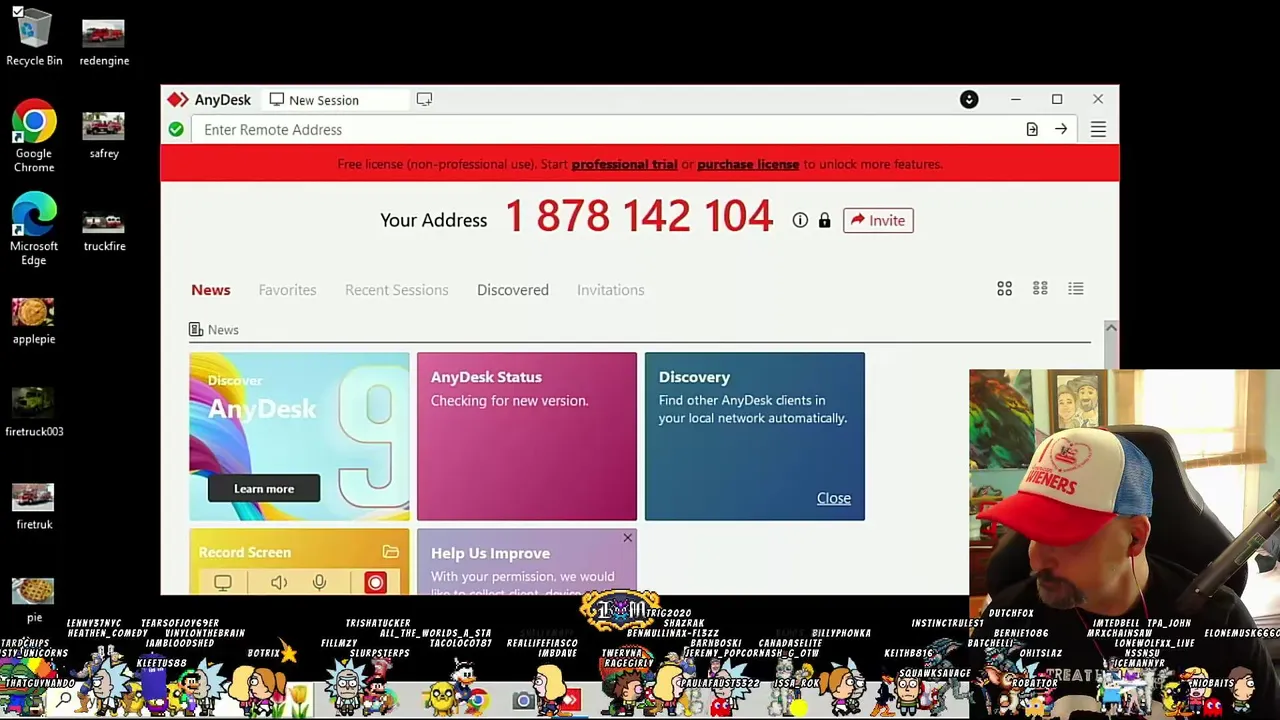This screenshot has height=720, width=1280.
Task: Toggle speaker audio in Record Screen
Action: (x=279, y=583)
